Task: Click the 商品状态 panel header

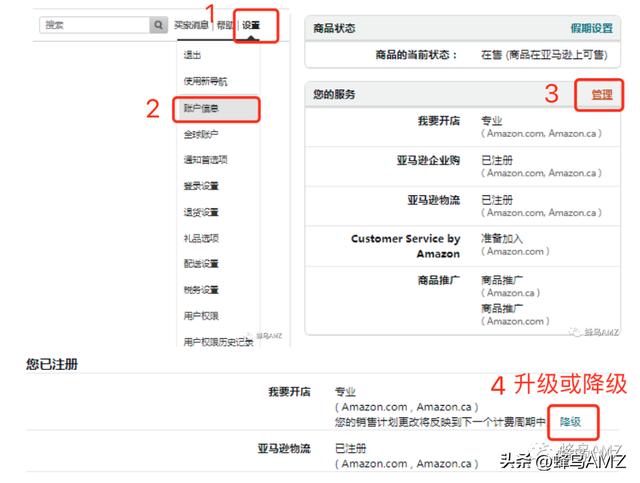Action: [462, 28]
